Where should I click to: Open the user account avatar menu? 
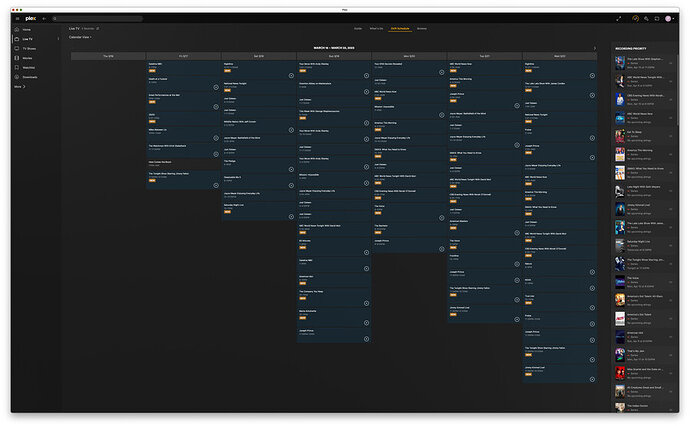(x=669, y=18)
